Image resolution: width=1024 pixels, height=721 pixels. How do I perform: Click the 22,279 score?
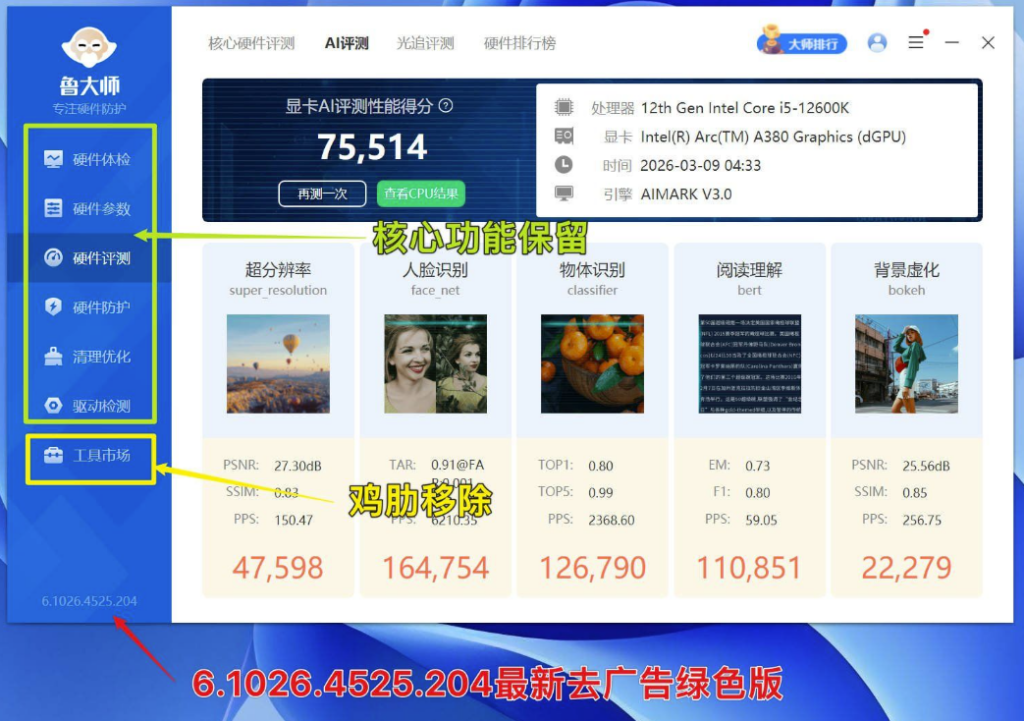click(x=906, y=568)
